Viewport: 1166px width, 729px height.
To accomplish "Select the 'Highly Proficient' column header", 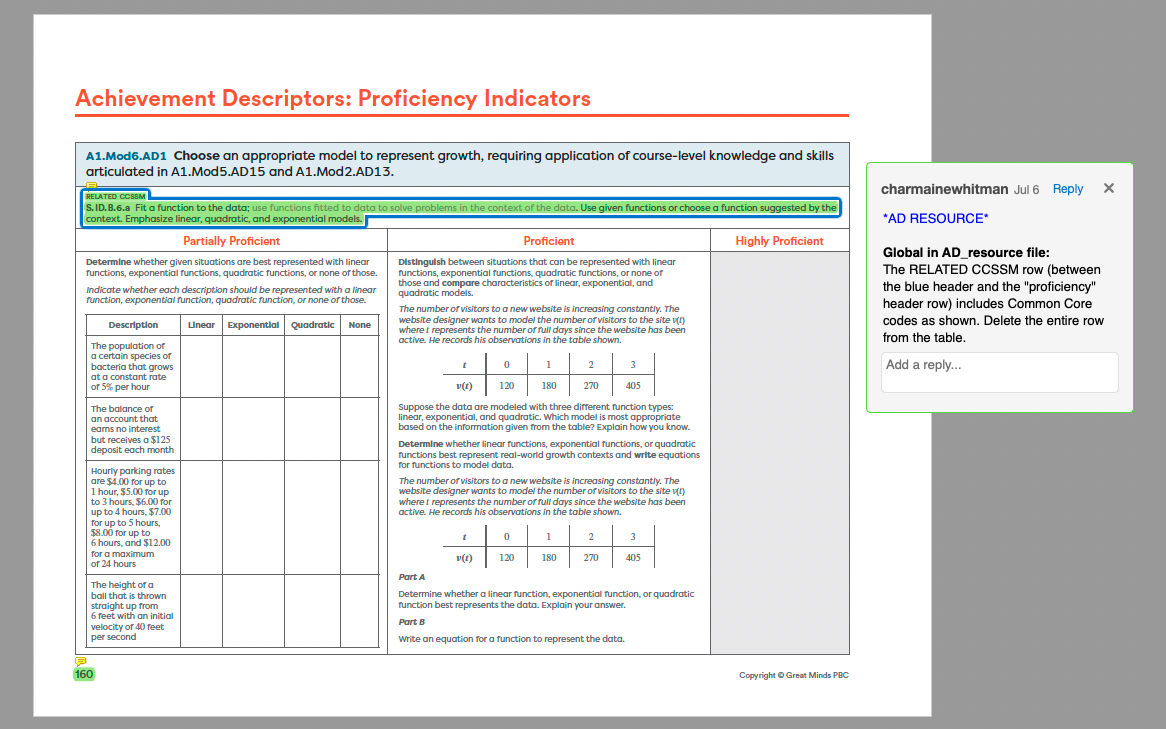I will tap(779, 241).
